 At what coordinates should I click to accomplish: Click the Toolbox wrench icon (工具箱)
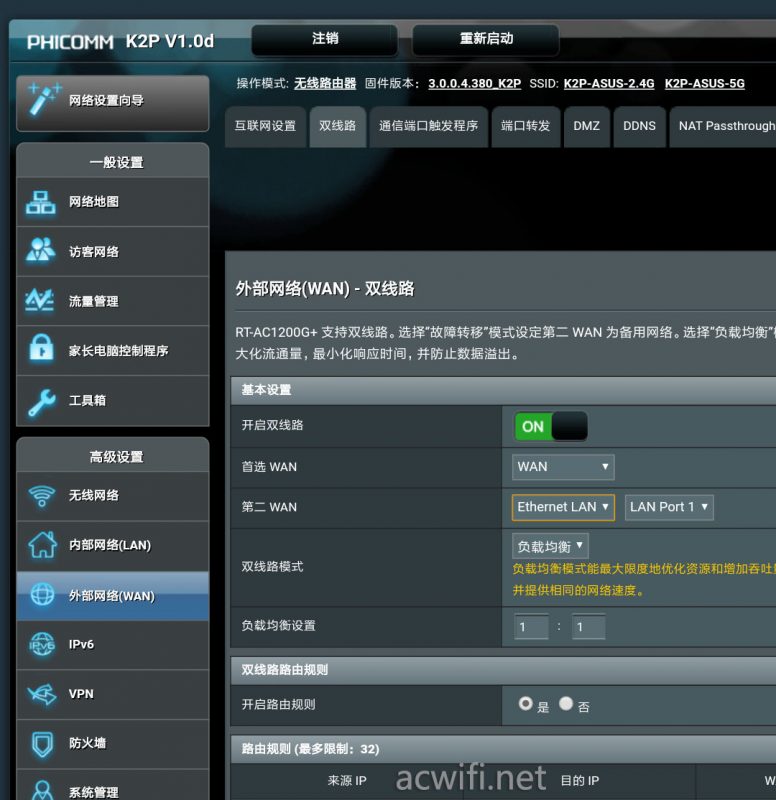(x=42, y=402)
